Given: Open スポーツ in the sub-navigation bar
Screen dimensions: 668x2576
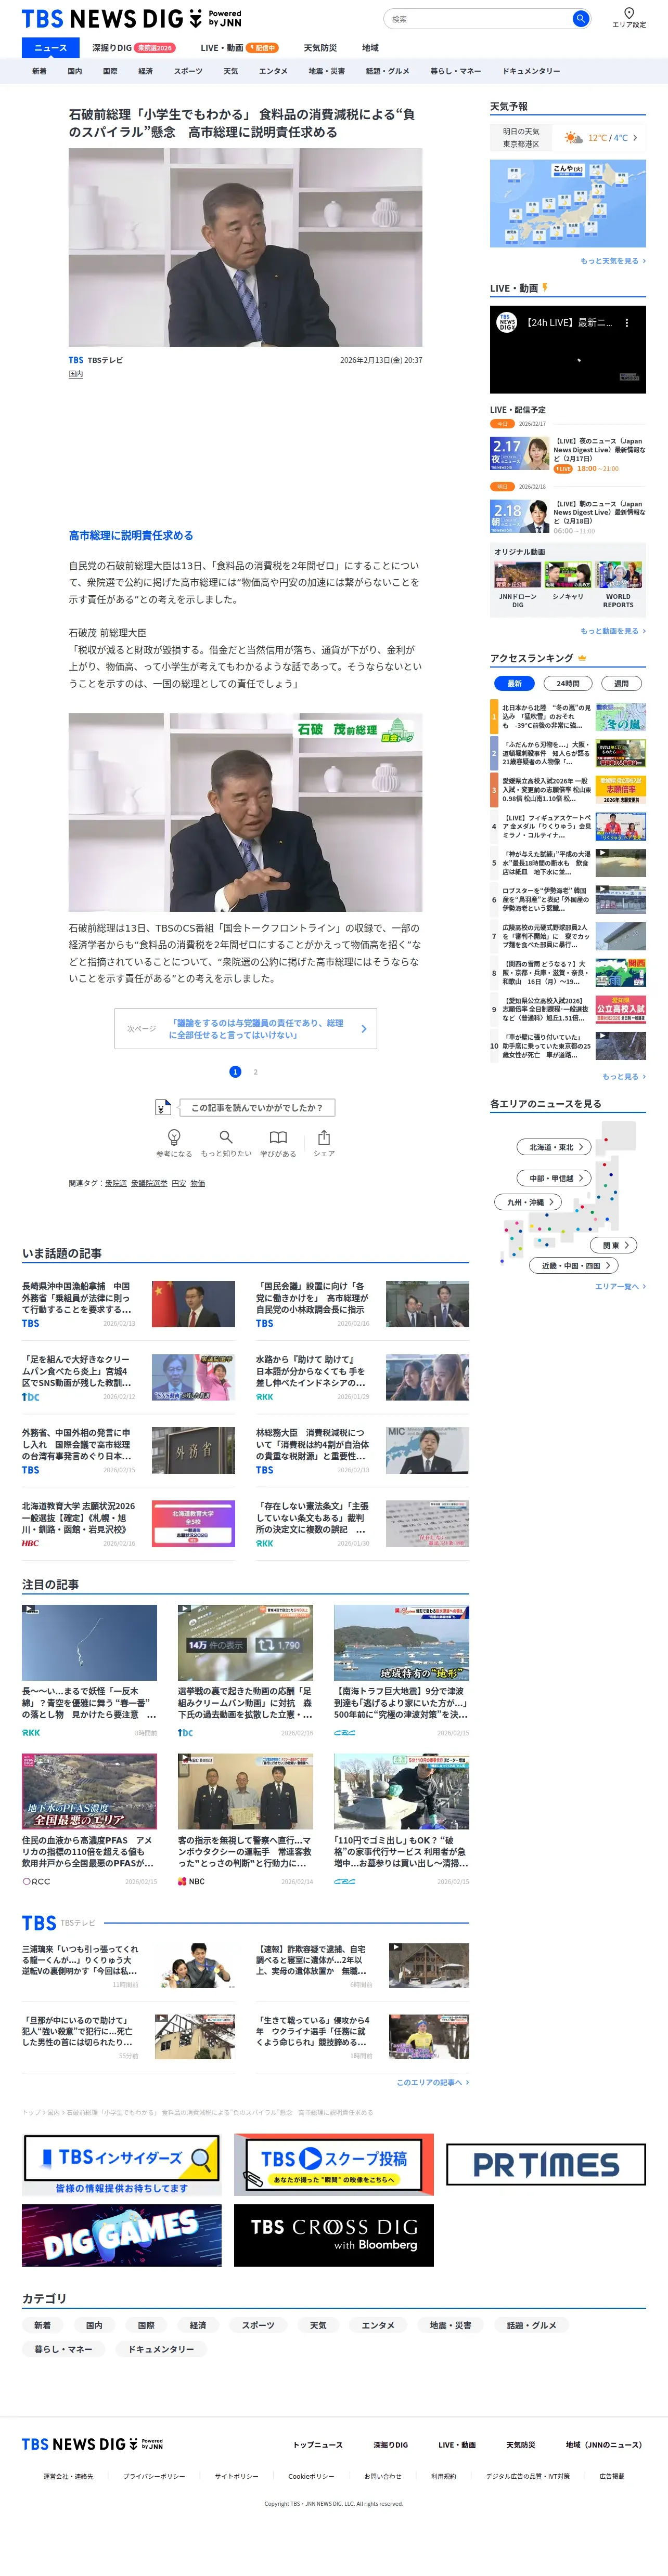Looking at the screenshot, I should 188,71.
